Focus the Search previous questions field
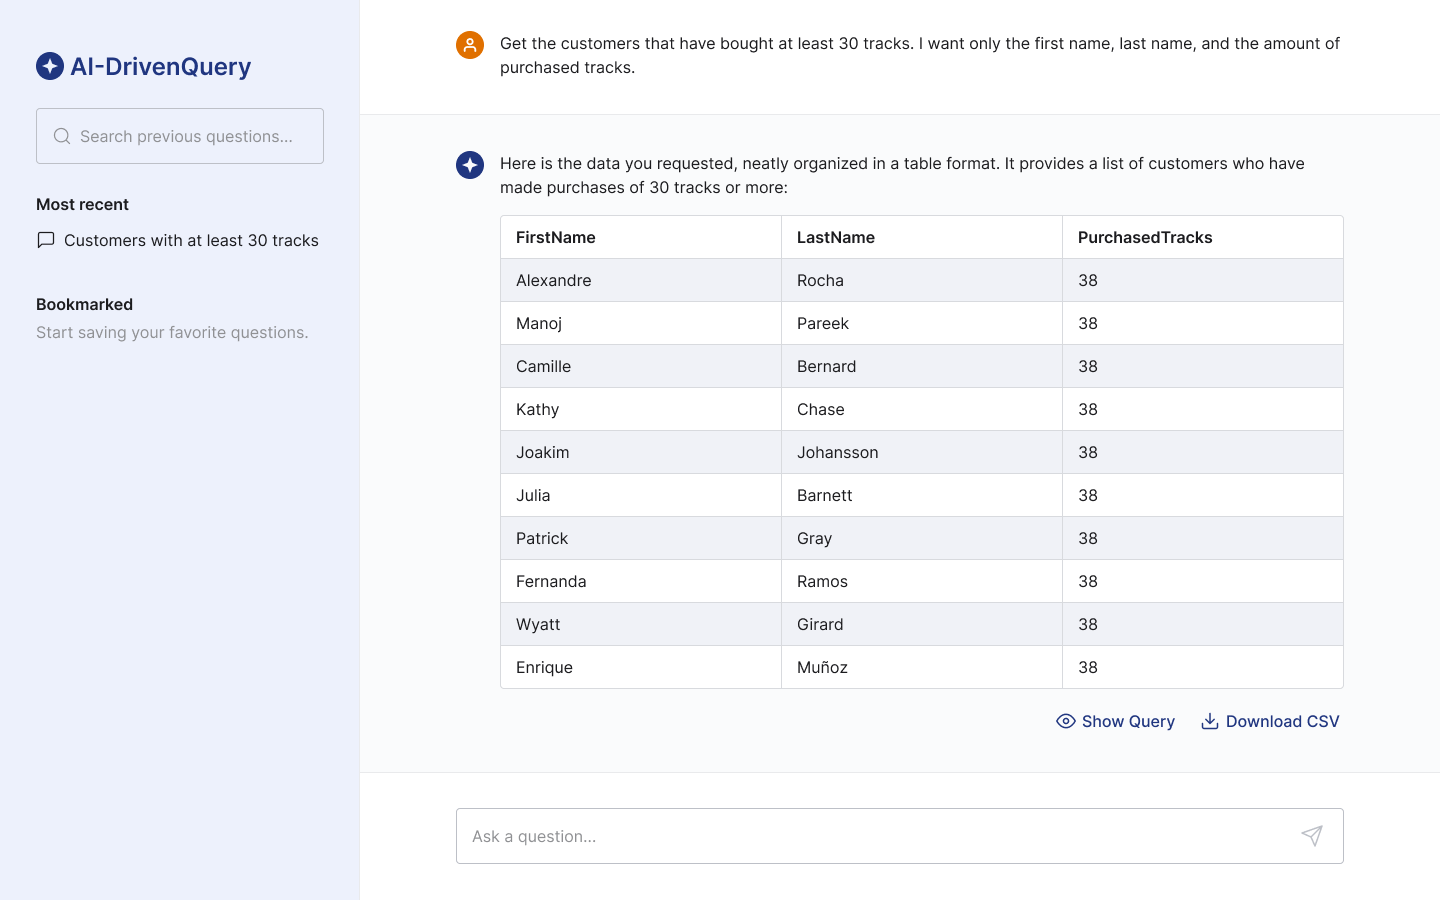This screenshot has width=1440, height=900. point(180,136)
